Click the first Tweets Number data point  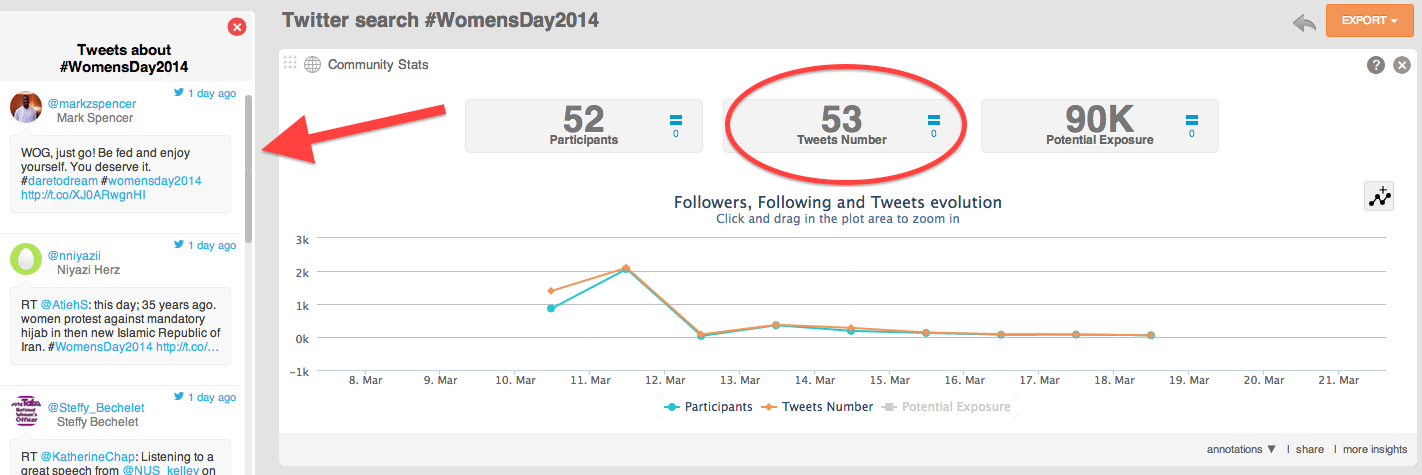(x=551, y=291)
